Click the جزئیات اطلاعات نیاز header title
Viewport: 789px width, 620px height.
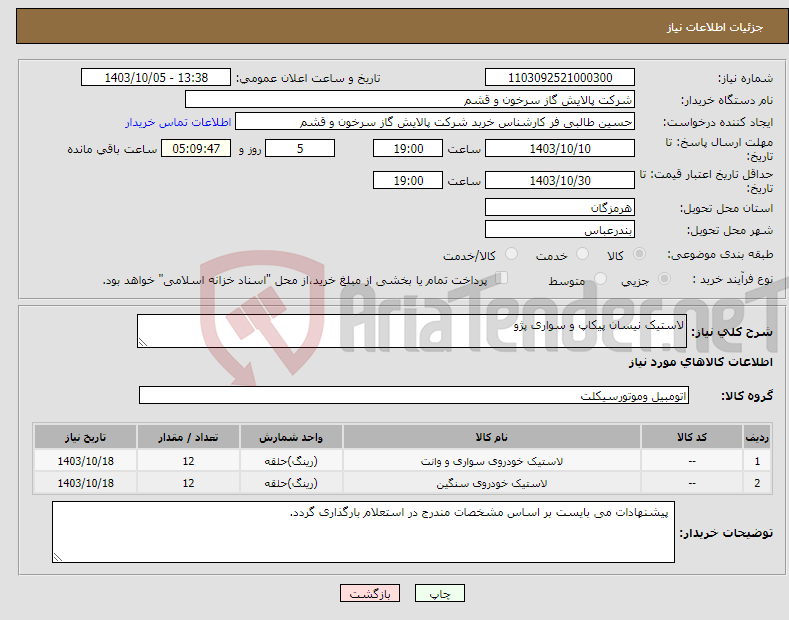(x=715, y=27)
